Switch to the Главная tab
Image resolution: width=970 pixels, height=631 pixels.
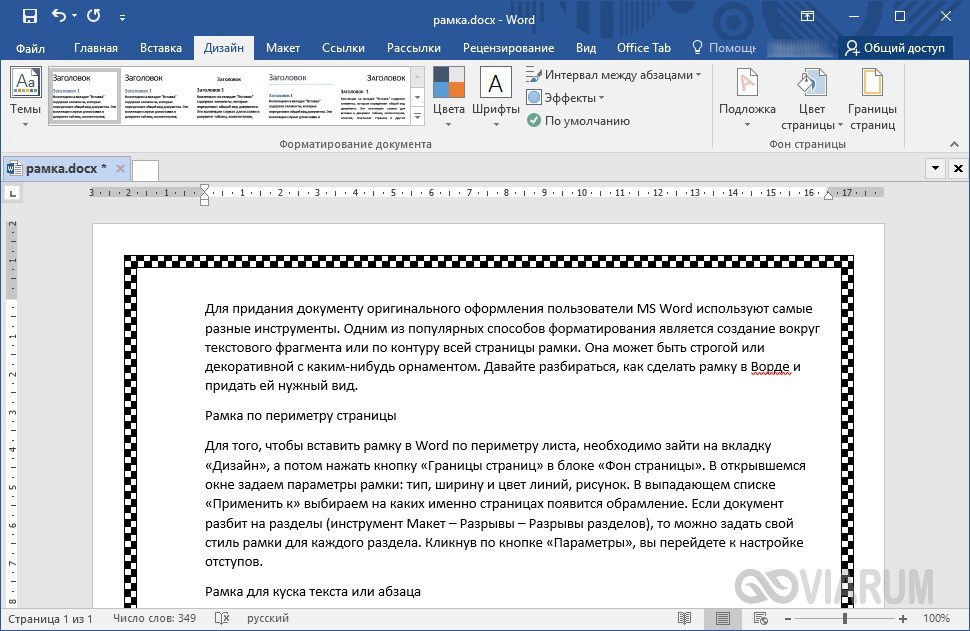click(96, 48)
